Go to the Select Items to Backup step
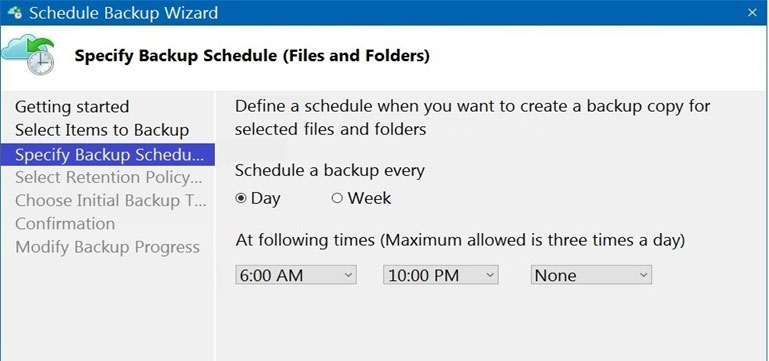769x361 pixels. coord(102,130)
